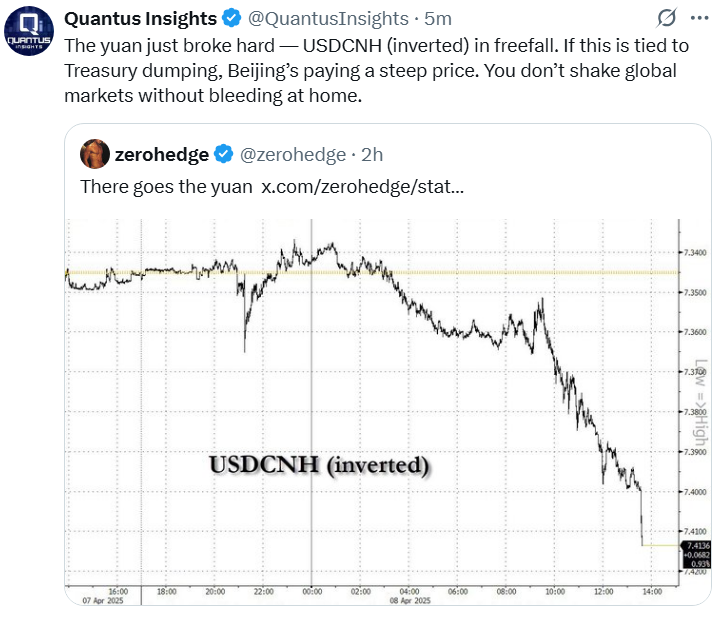Image resolution: width=724 pixels, height=617 pixels.
Task: Open the three-dot more options menu
Action: pos(699,18)
